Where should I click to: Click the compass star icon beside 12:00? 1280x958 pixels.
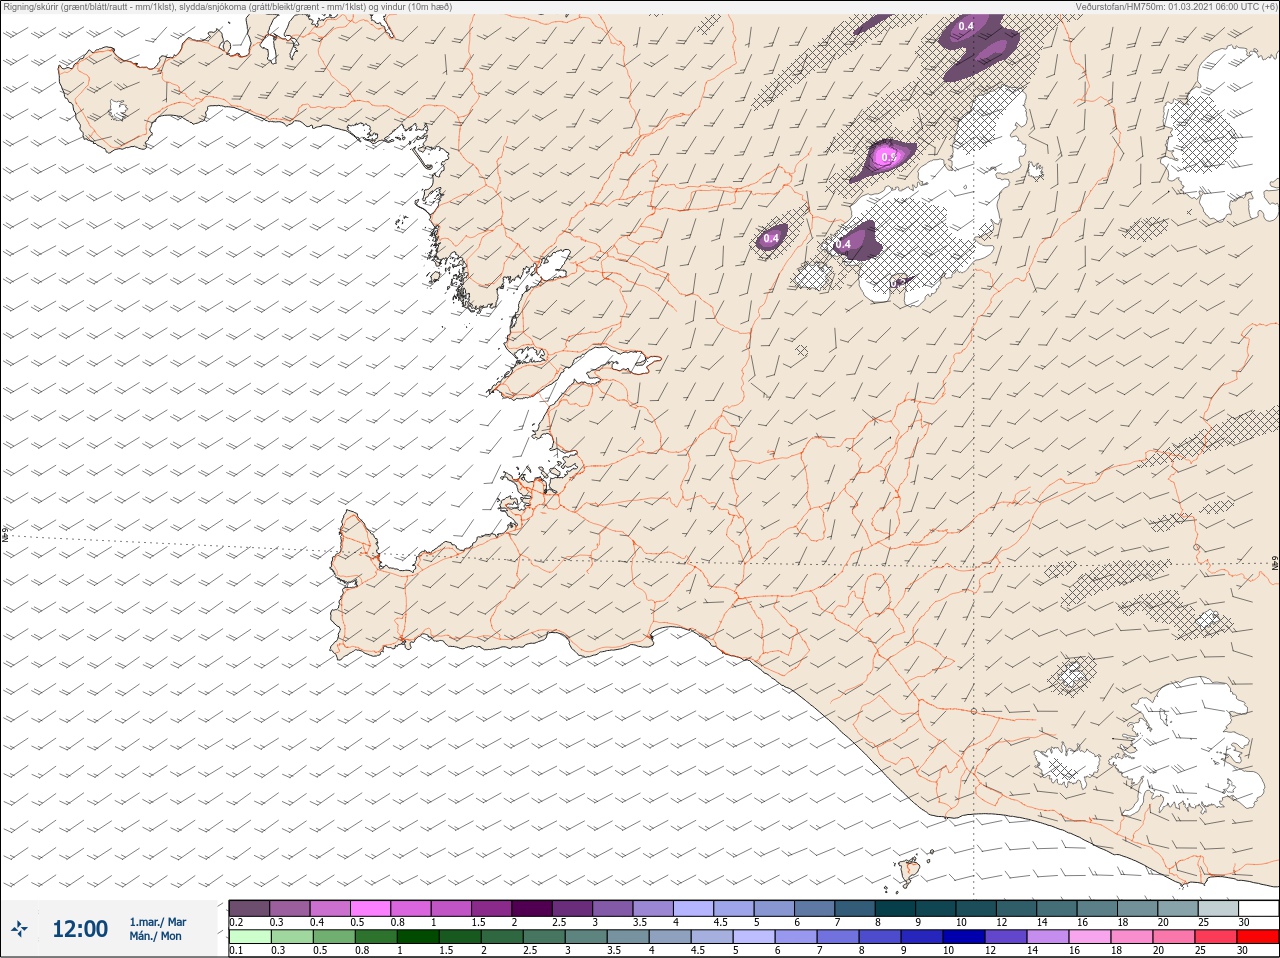[x=19, y=929]
